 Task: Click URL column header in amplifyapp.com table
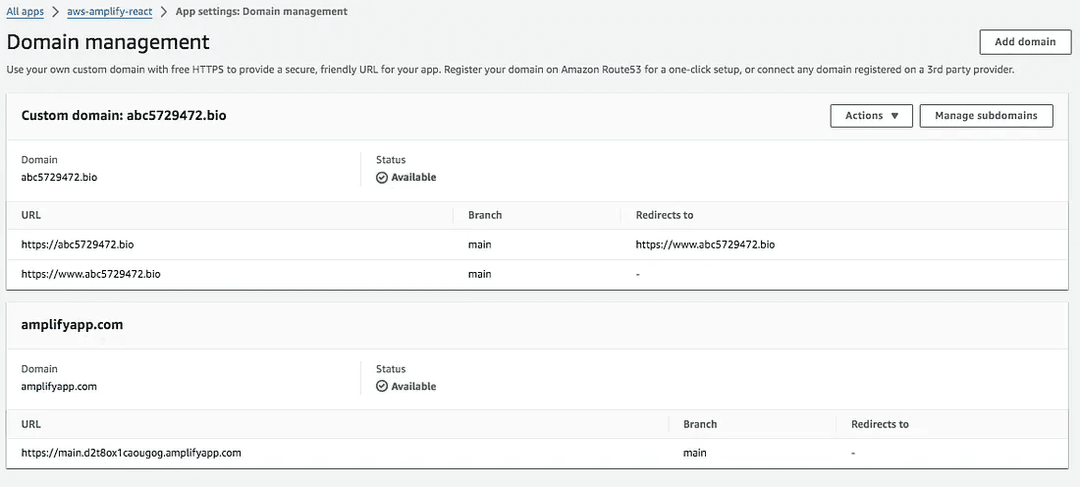point(31,424)
